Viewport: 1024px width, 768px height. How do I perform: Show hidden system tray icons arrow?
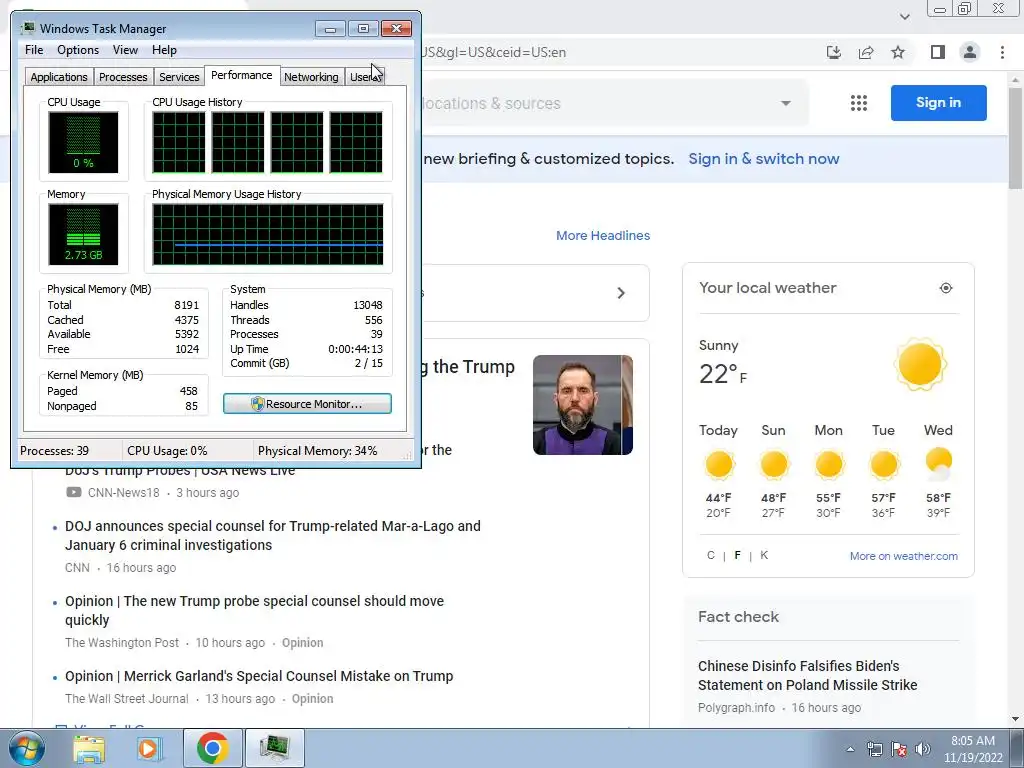[850, 749]
